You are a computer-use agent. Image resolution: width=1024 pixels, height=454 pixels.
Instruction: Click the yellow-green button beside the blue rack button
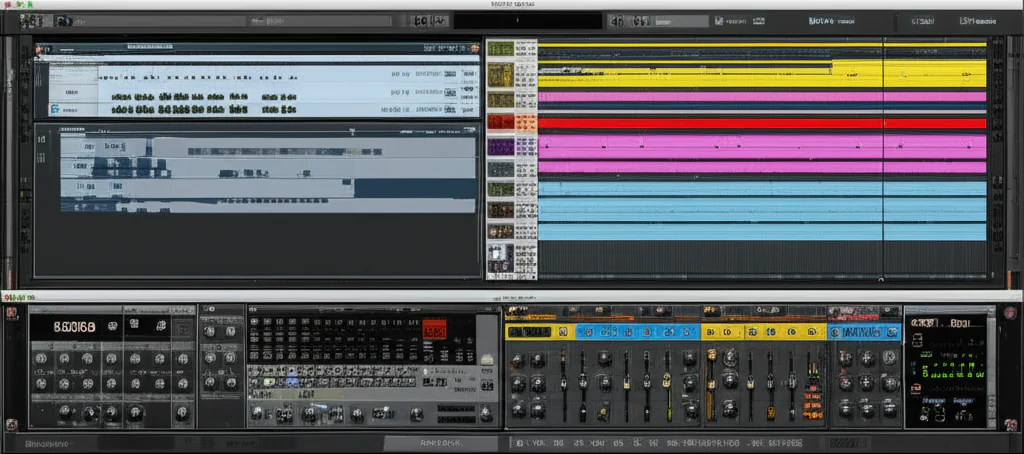tap(269, 382)
